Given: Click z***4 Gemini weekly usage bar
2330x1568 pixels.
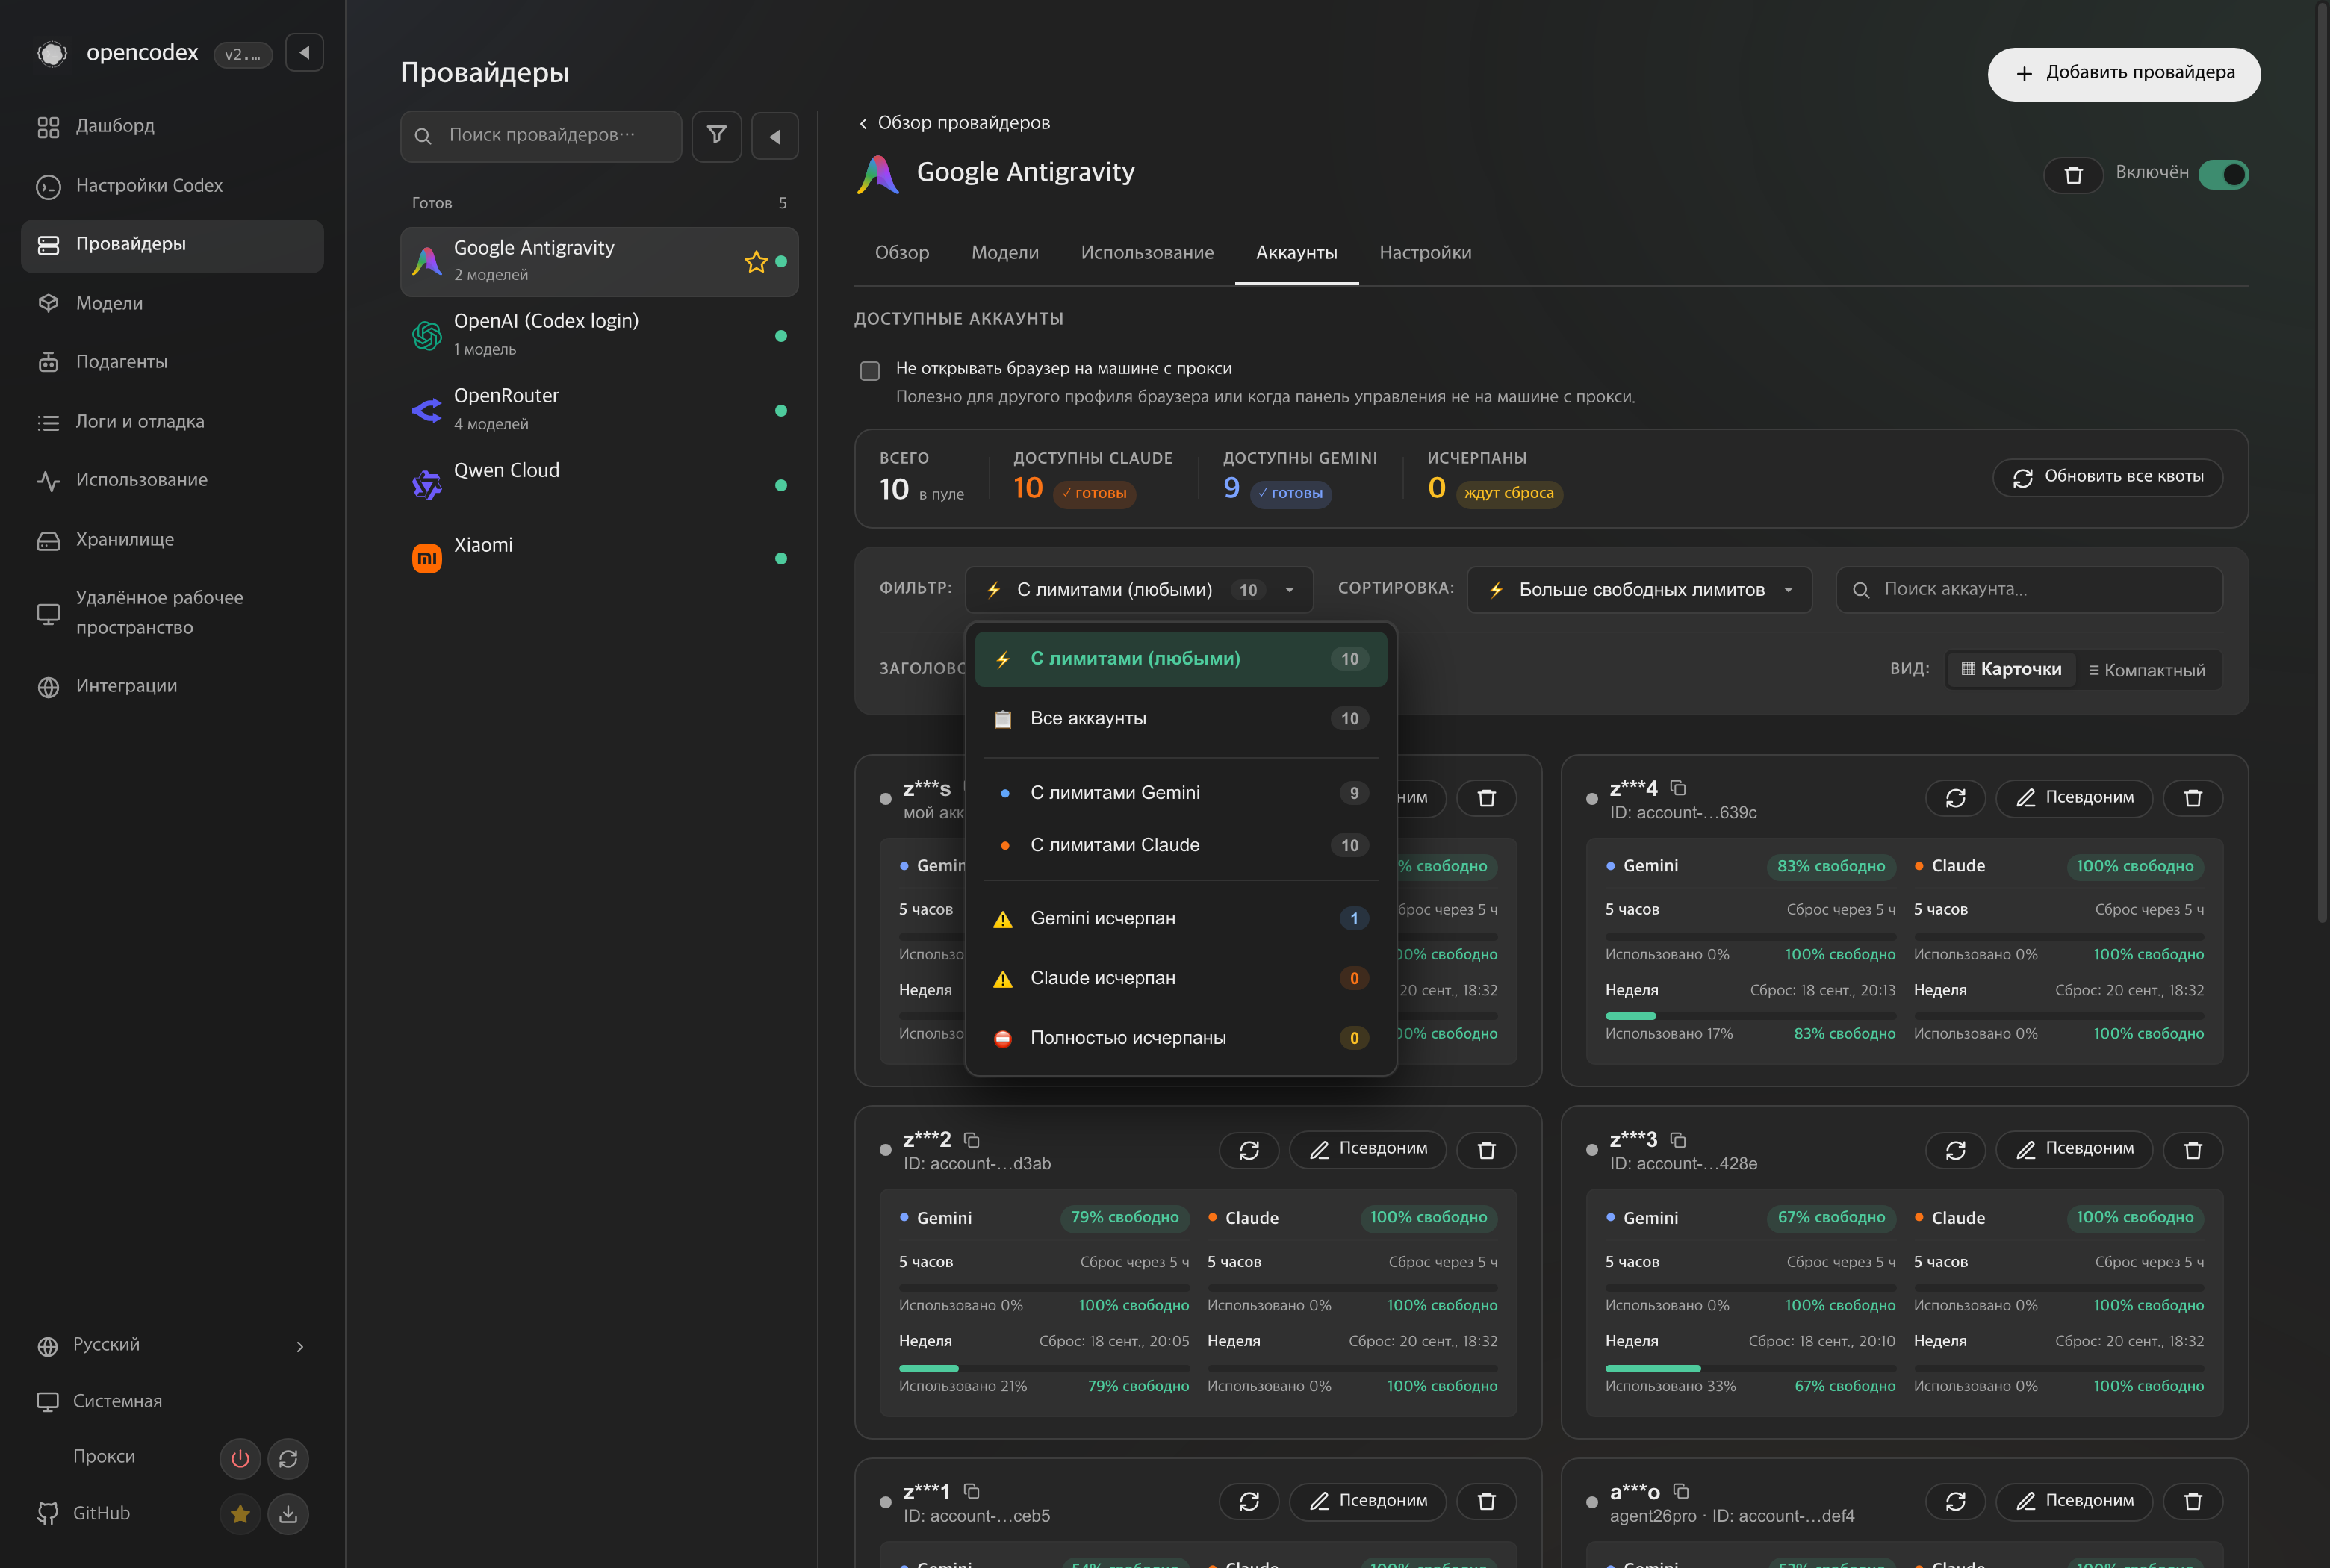Looking at the screenshot, I should (1750, 1016).
